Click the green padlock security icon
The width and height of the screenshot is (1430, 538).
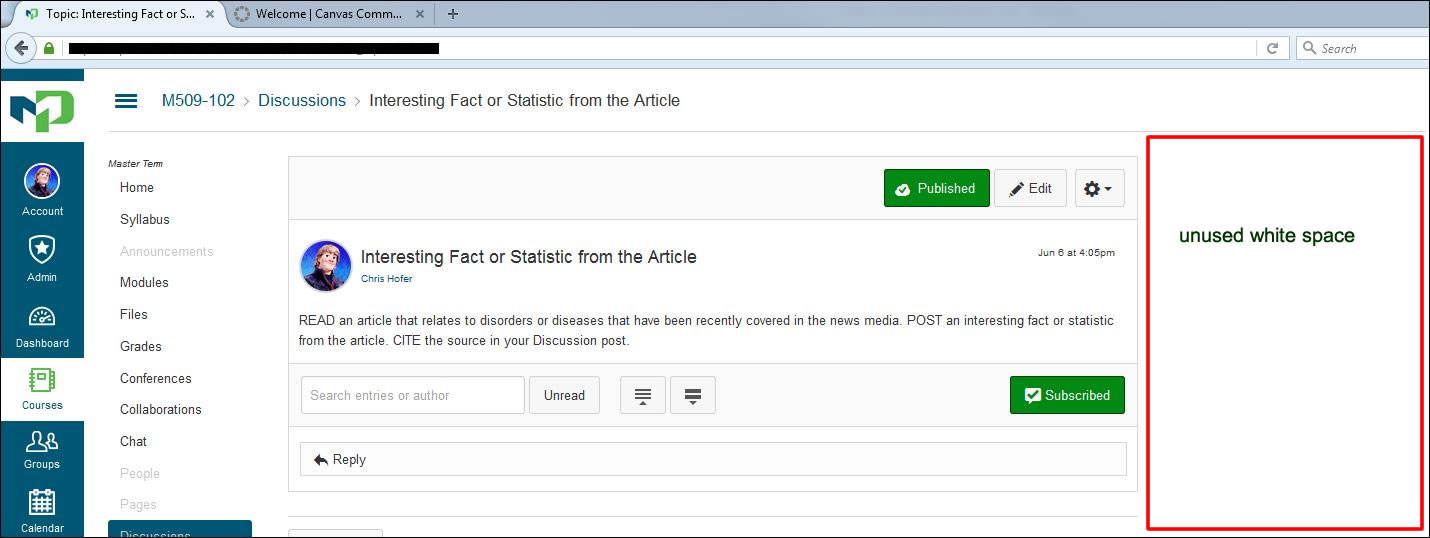tap(49, 48)
